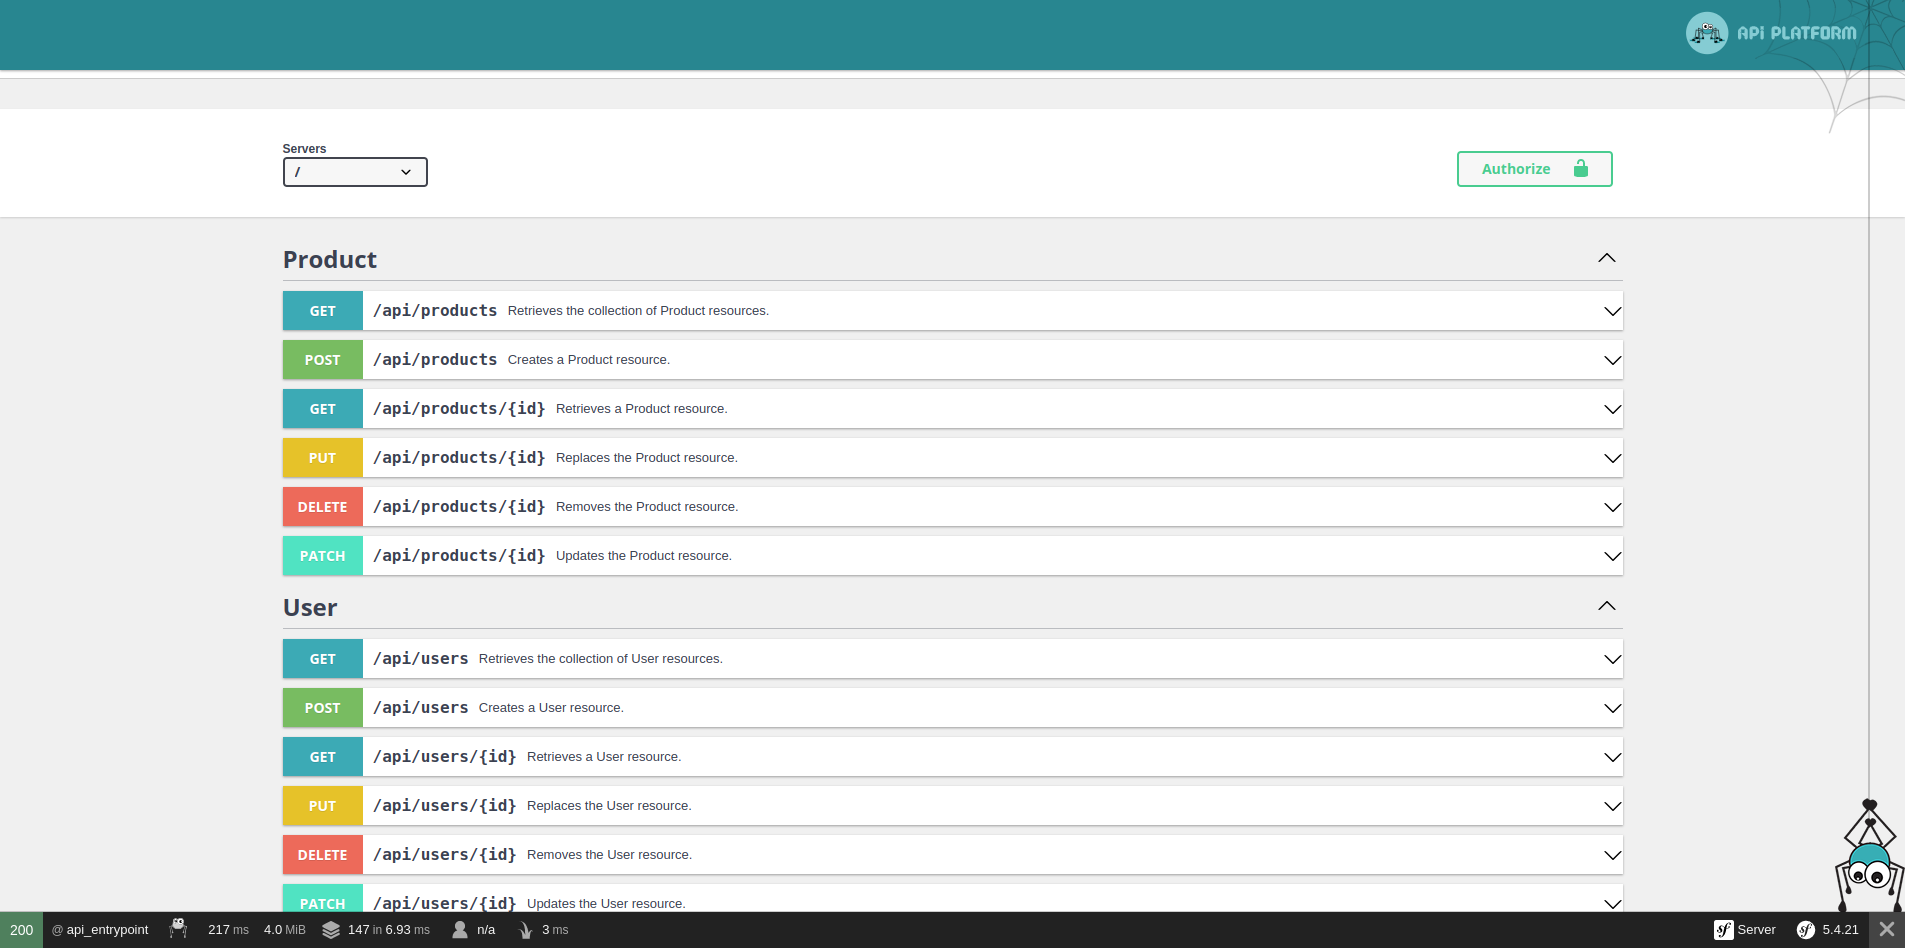Open the @ api_entrypoint route entry
Image resolution: width=1905 pixels, height=948 pixels.
pos(100,930)
